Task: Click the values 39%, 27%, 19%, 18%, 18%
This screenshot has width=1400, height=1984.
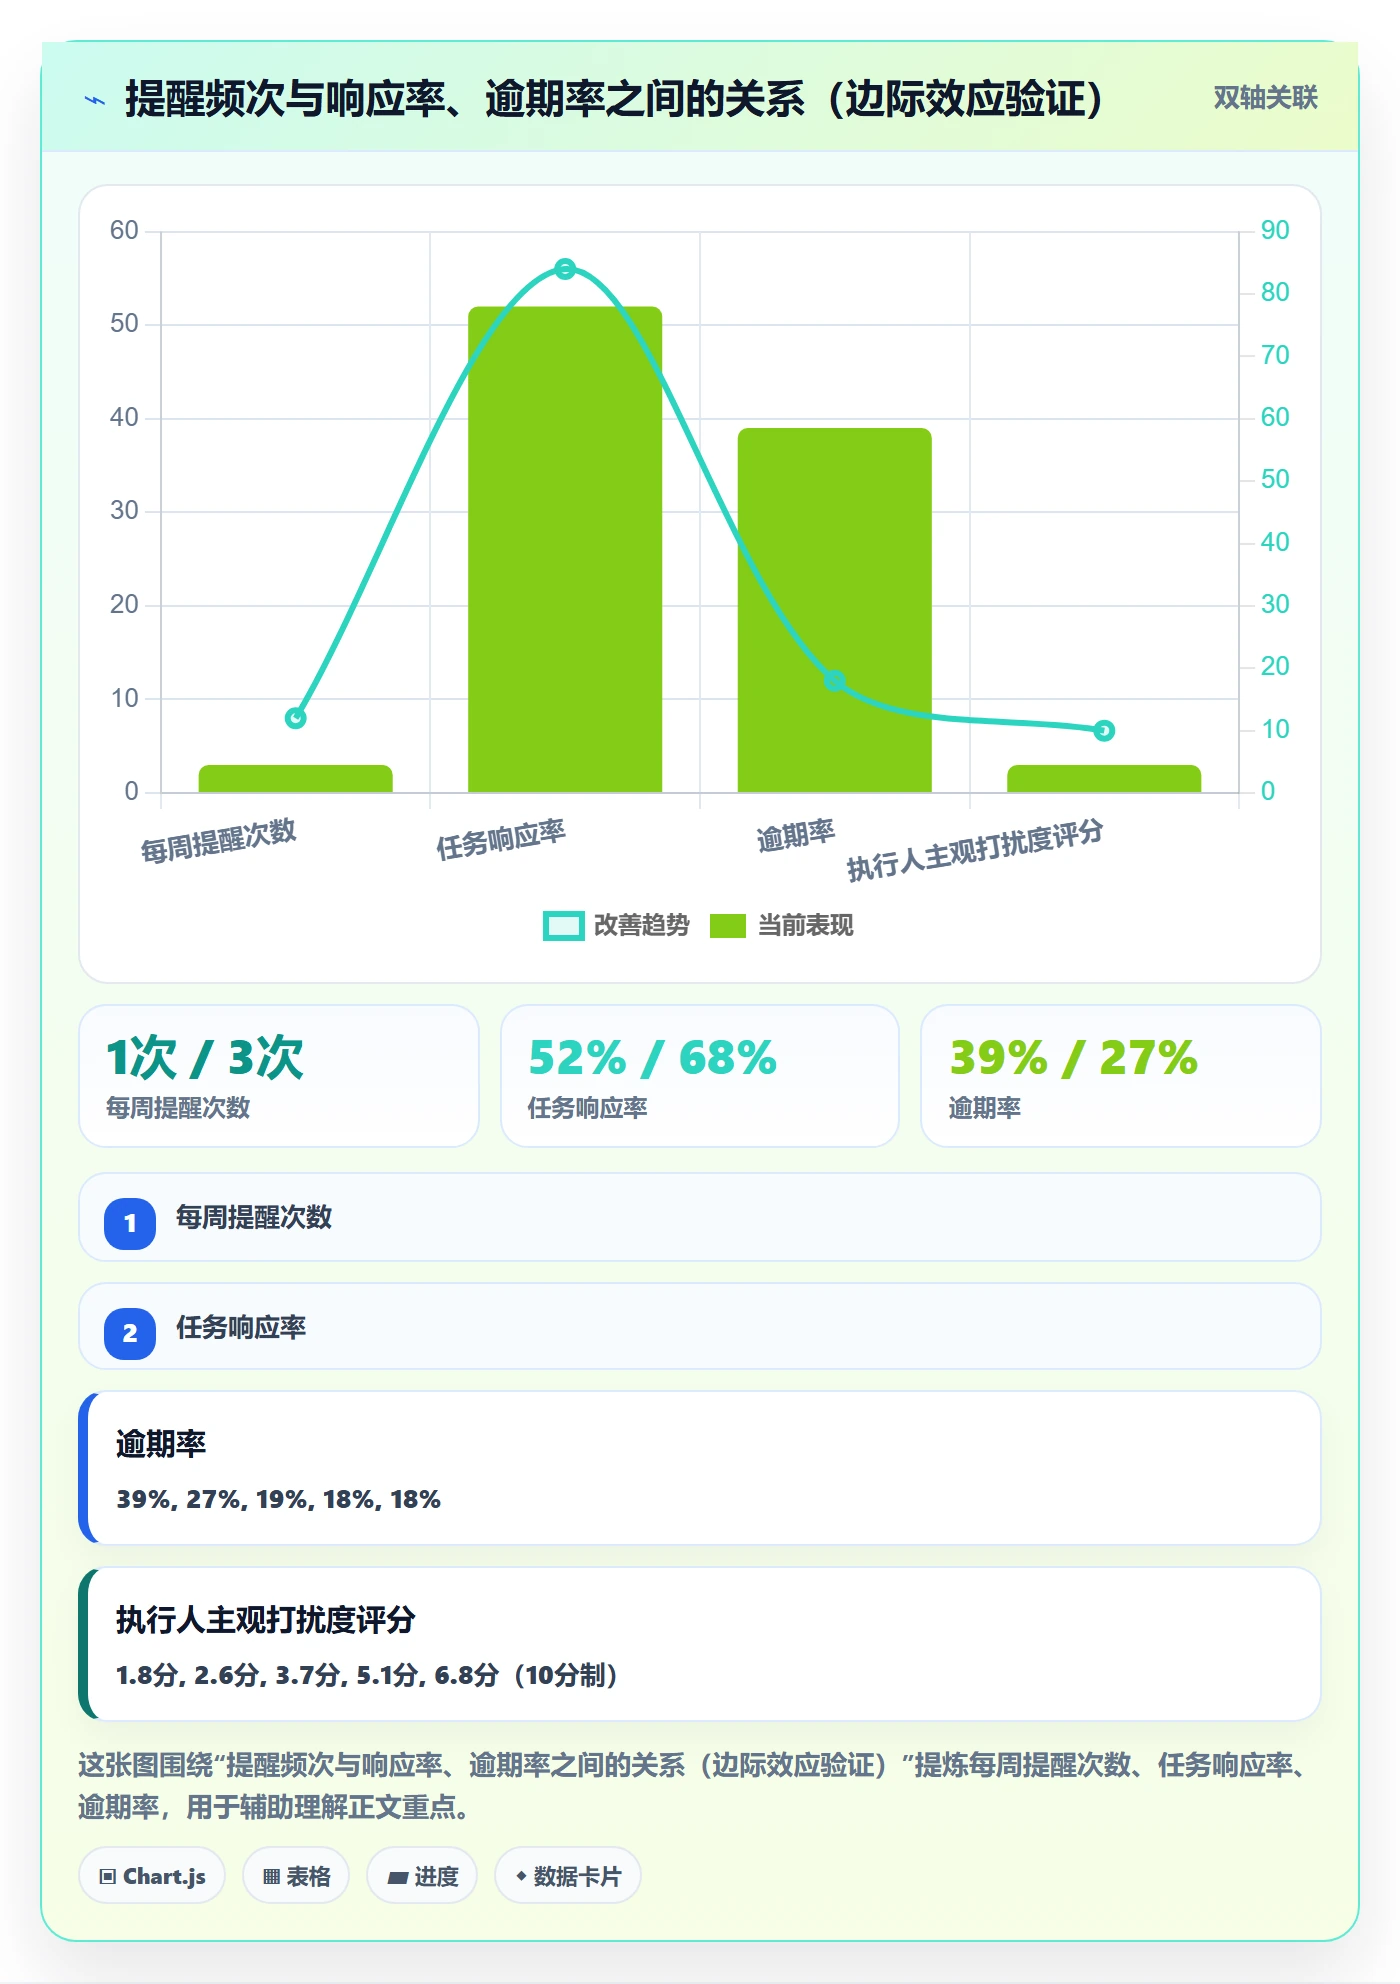Action: pos(278,1499)
